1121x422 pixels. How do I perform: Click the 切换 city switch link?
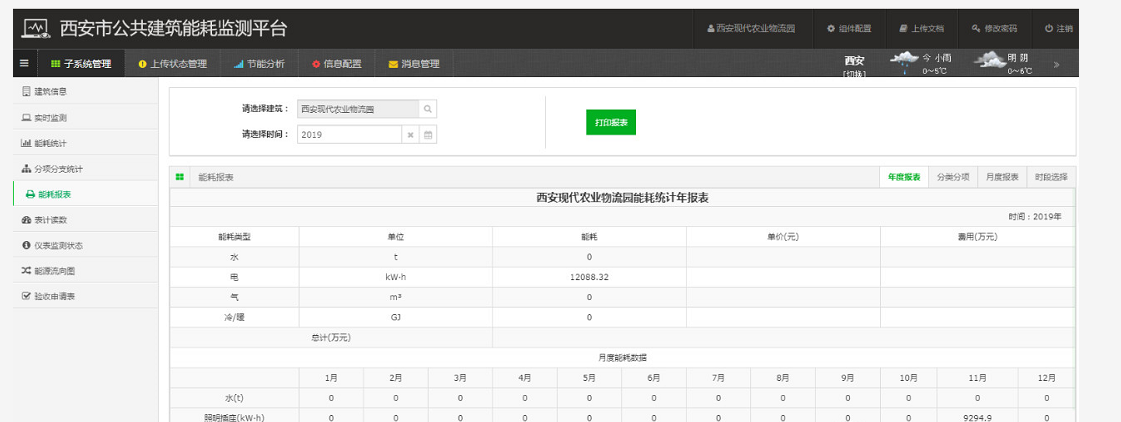854,74
